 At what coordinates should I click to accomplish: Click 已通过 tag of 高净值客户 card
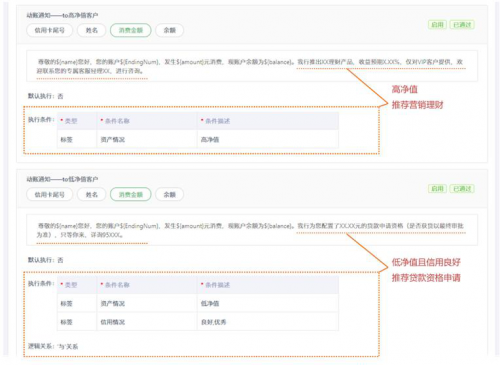tap(462, 25)
